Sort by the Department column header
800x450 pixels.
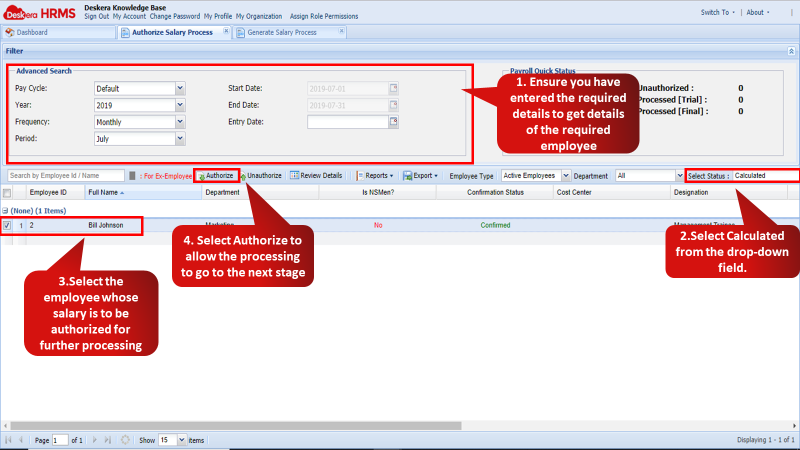pos(260,193)
